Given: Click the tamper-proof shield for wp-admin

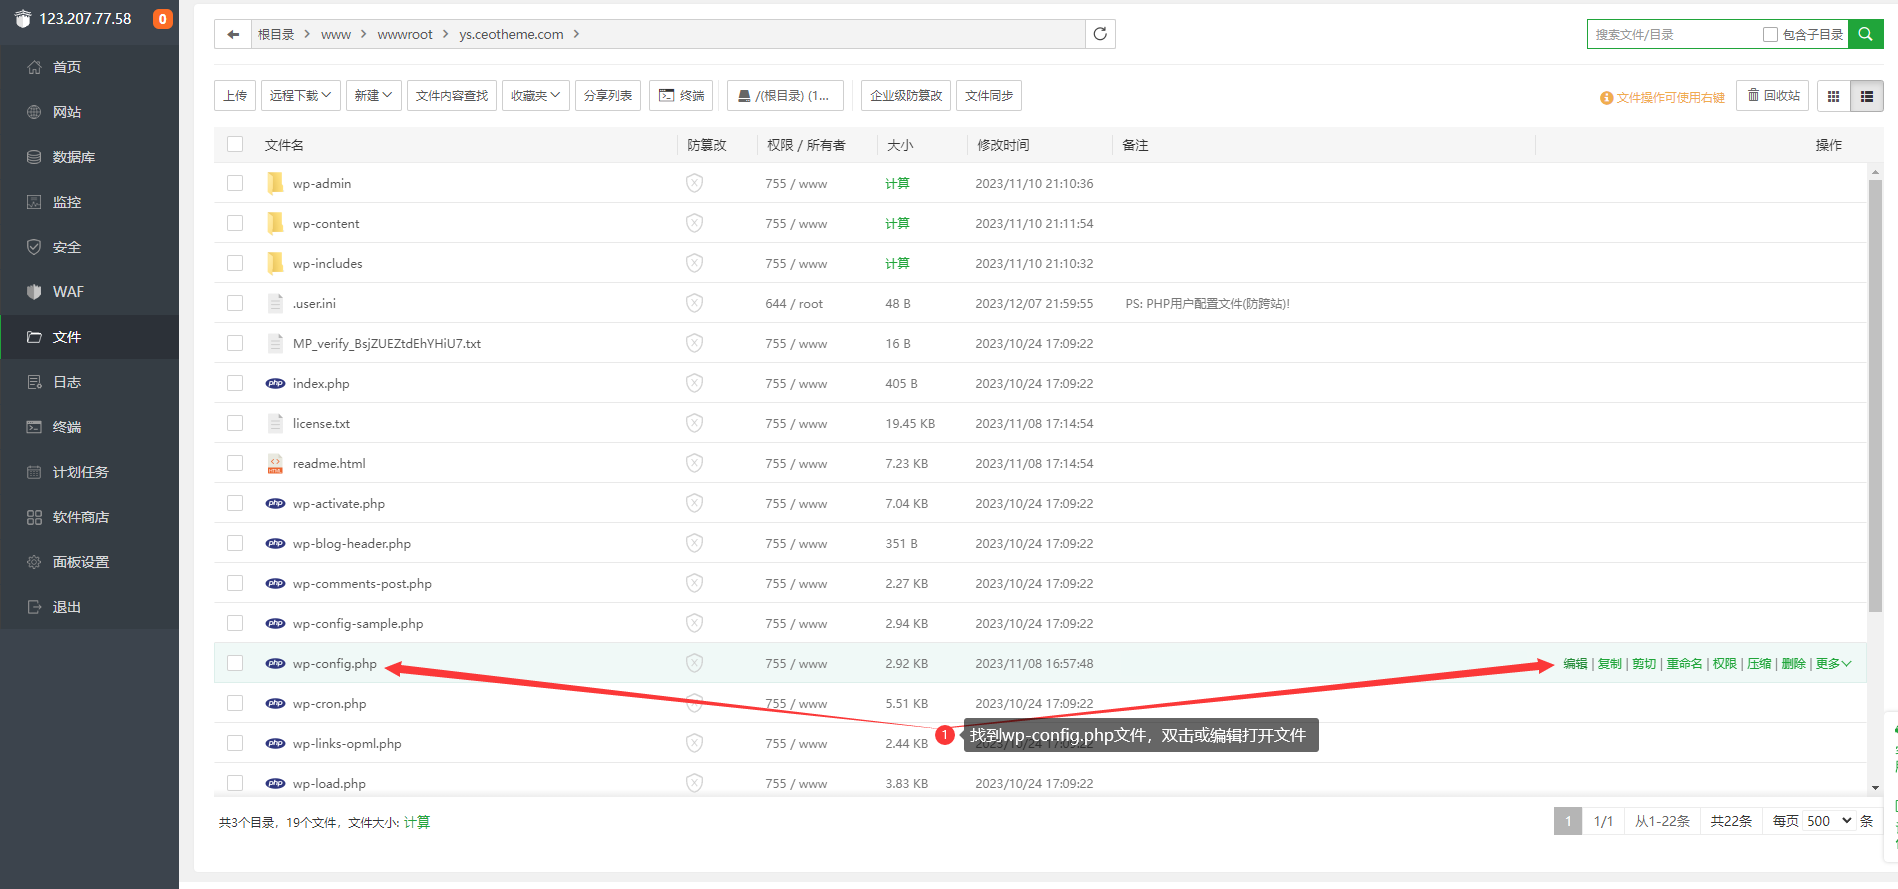Looking at the screenshot, I should 694,183.
